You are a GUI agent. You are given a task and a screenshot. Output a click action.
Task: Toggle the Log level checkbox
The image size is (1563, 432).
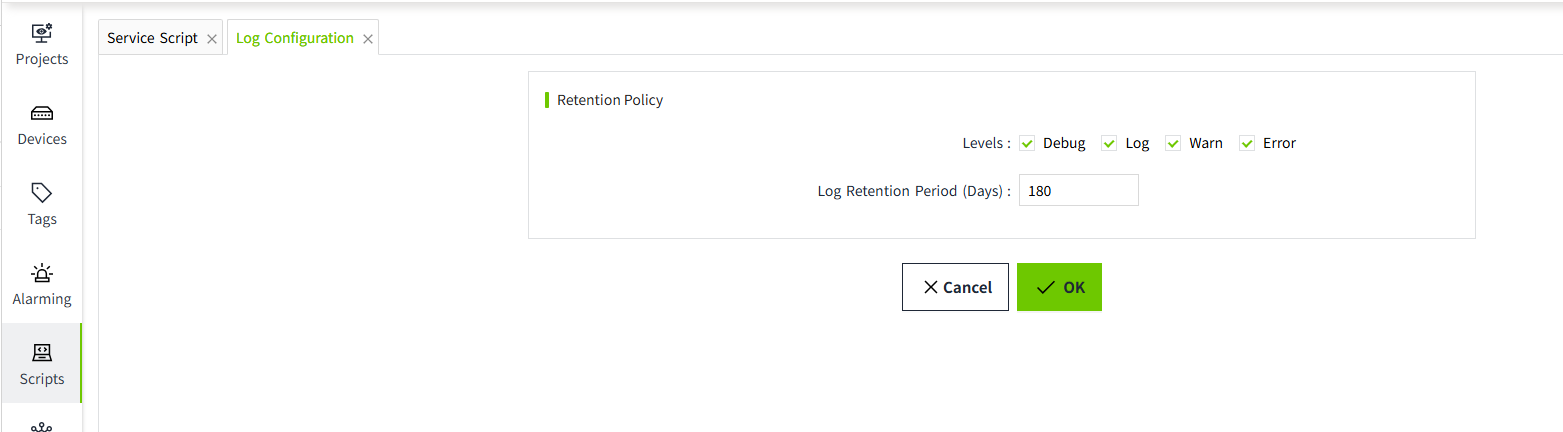click(x=1109, y=143)
